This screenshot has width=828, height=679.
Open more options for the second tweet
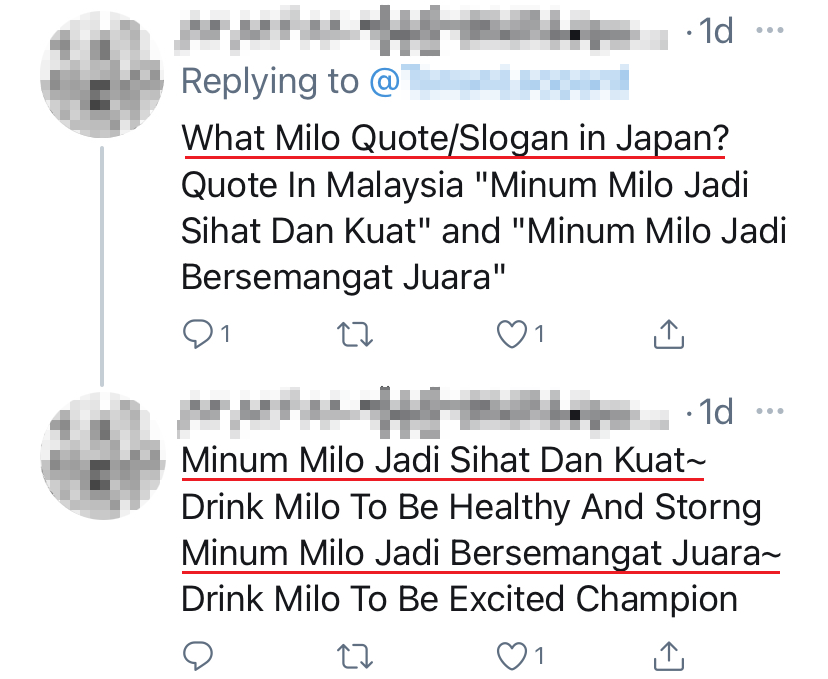[x=770, y=412]
